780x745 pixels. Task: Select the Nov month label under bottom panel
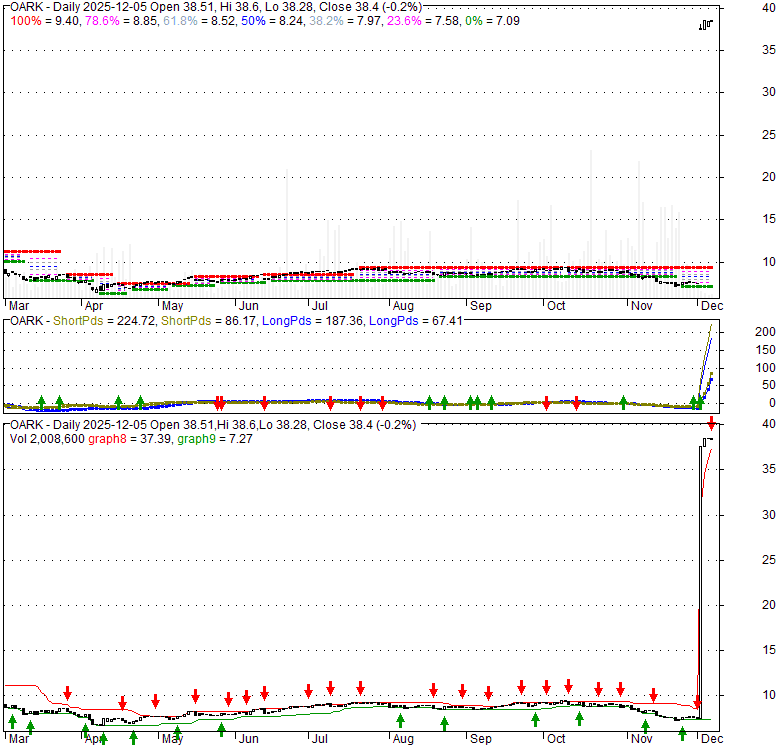click(642, 739)
